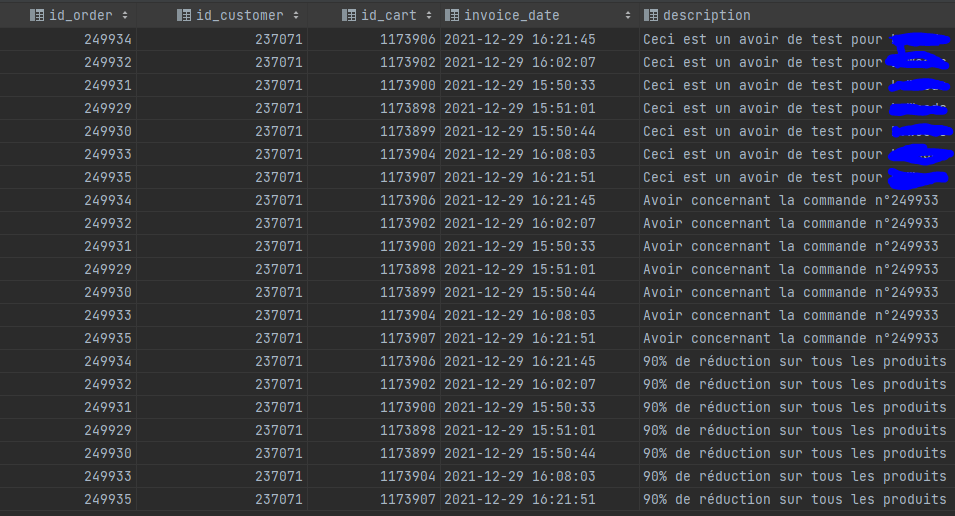
Task: Click id_customer 237071 in the bottom row
Action: point(279,499)
